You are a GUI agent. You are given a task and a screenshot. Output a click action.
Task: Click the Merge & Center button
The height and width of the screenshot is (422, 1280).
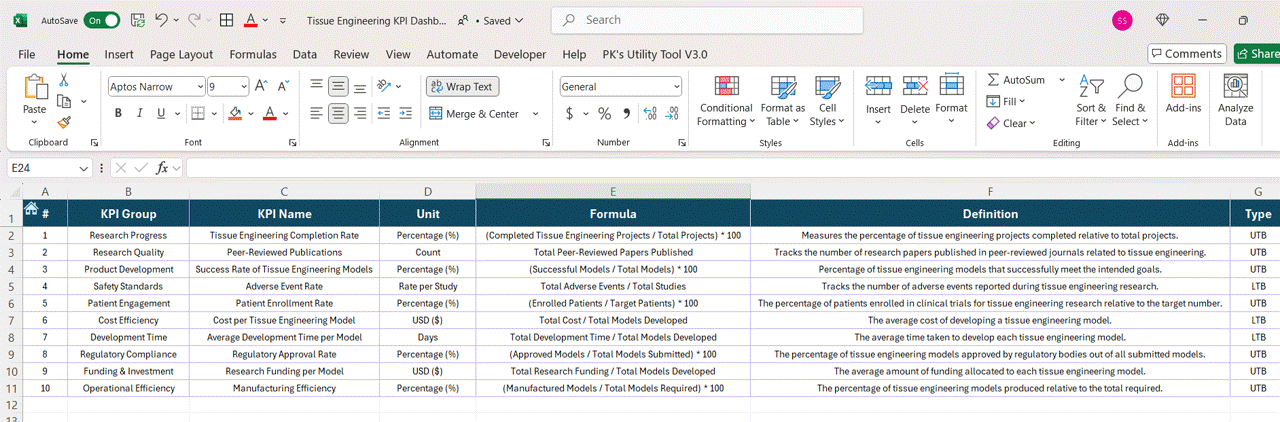point(475,114)
